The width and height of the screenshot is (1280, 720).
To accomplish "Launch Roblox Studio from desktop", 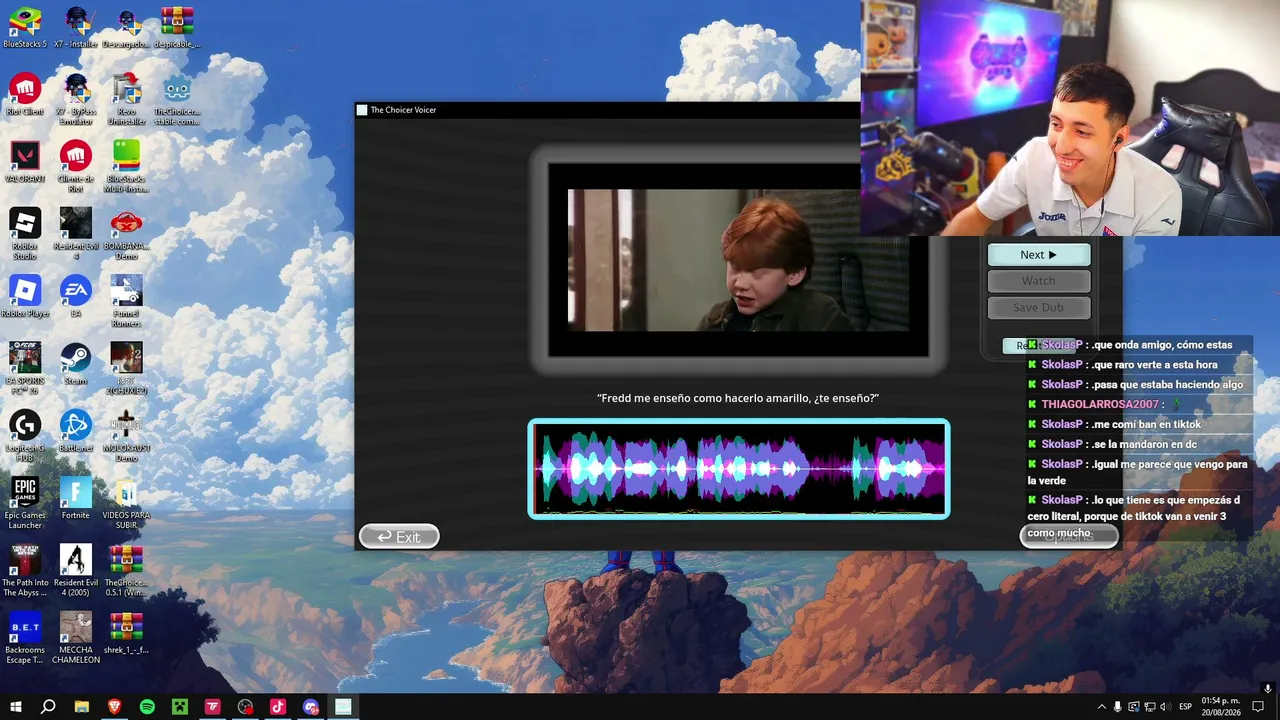I will [25, 234].
